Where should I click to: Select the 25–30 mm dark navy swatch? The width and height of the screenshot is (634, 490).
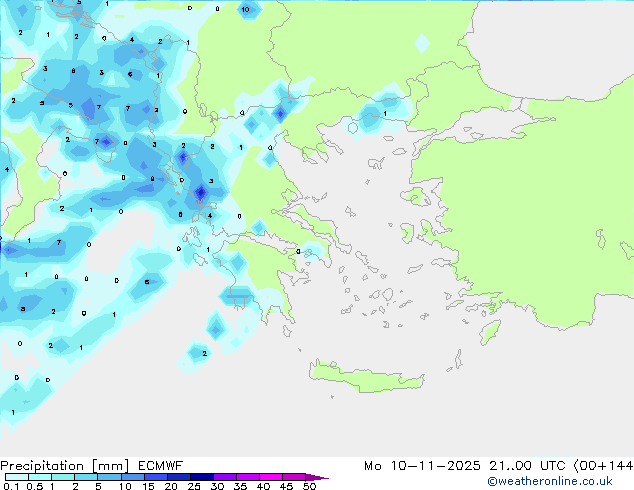coord(202,477)
